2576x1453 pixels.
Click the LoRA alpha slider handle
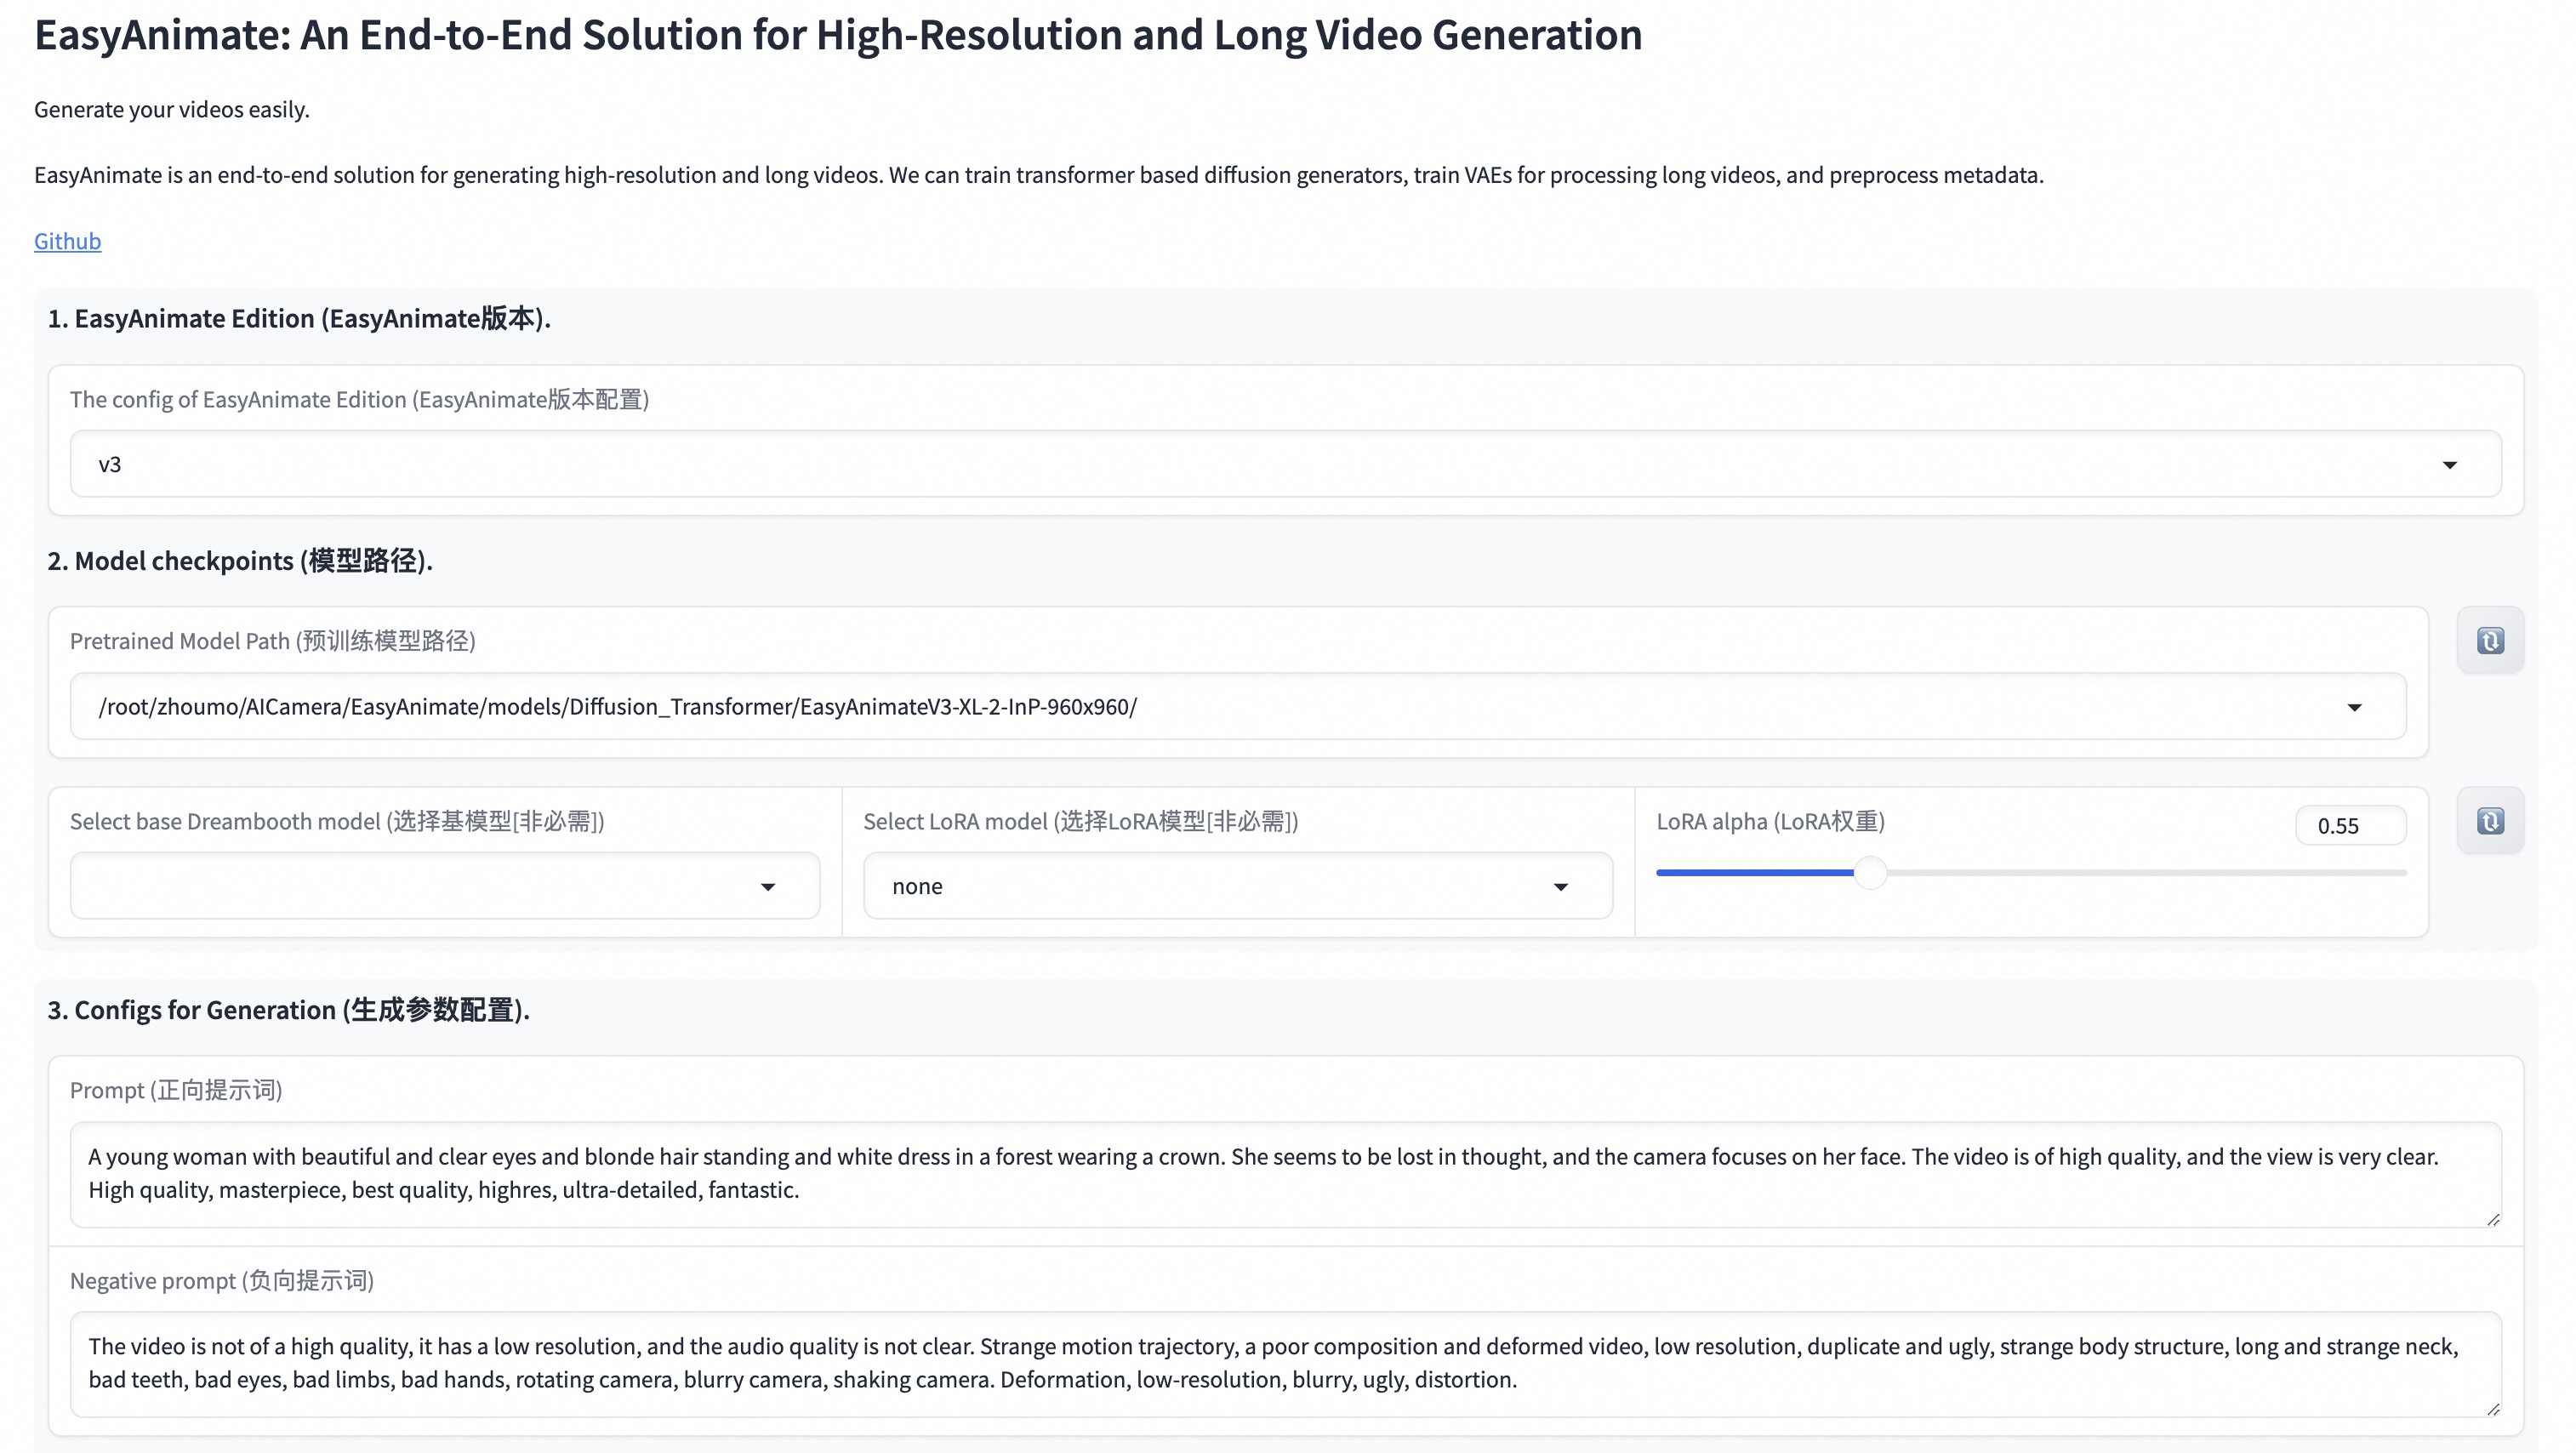coord(1870,873)
